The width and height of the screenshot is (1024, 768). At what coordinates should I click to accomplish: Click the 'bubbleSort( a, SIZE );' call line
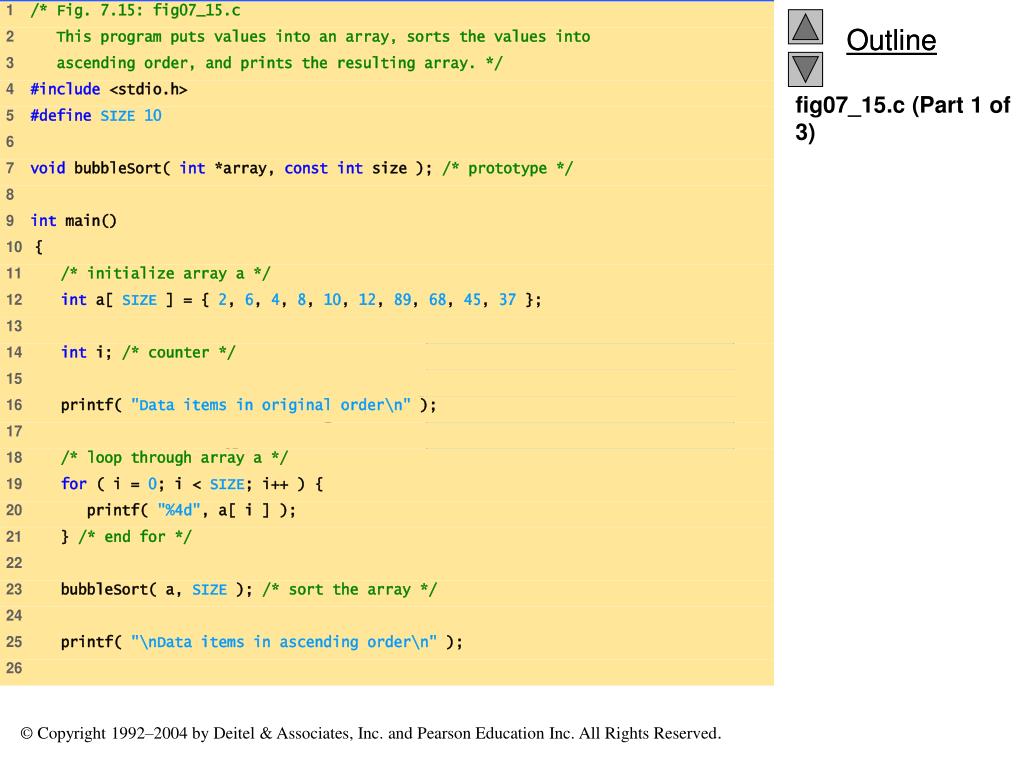pos(248,589)
